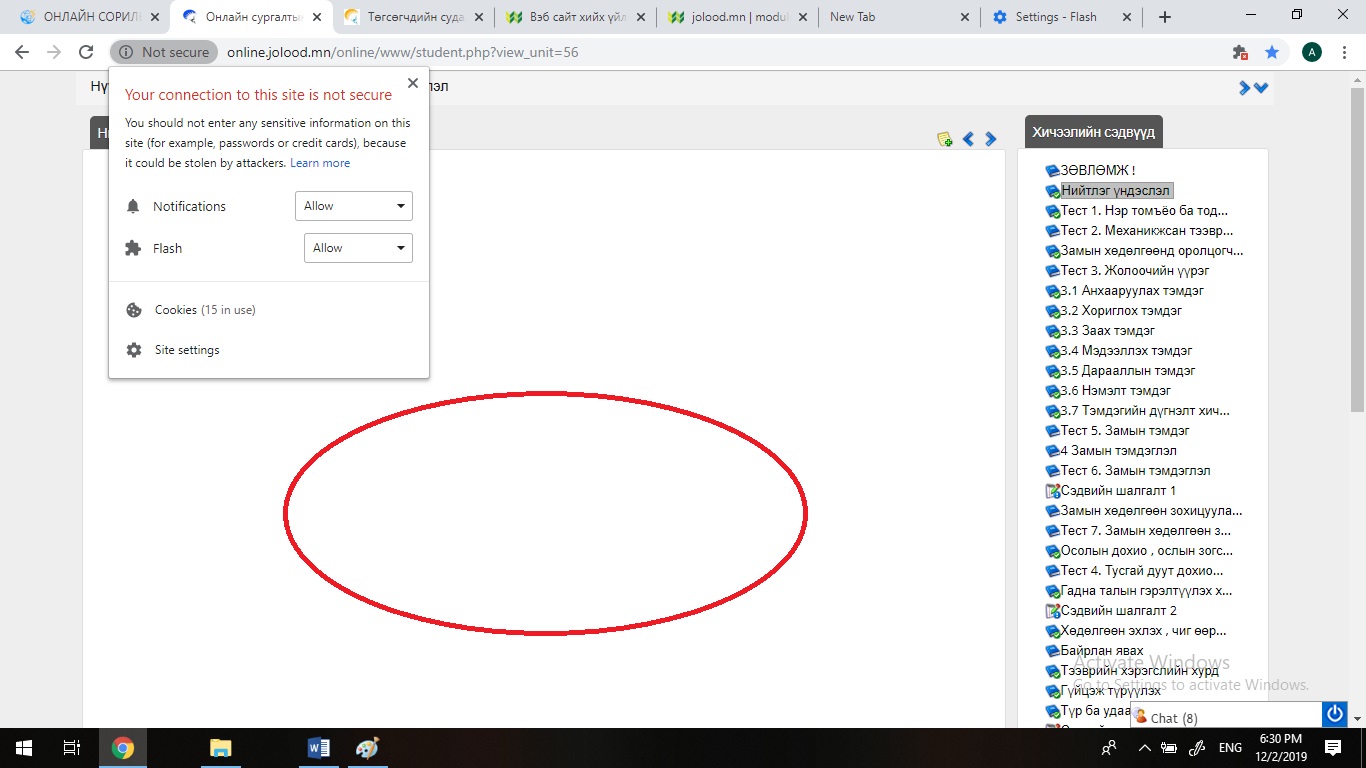Click the extensions puzzle icon in toolbar
Screen dimensions: 1366x768
(1240, 52)
